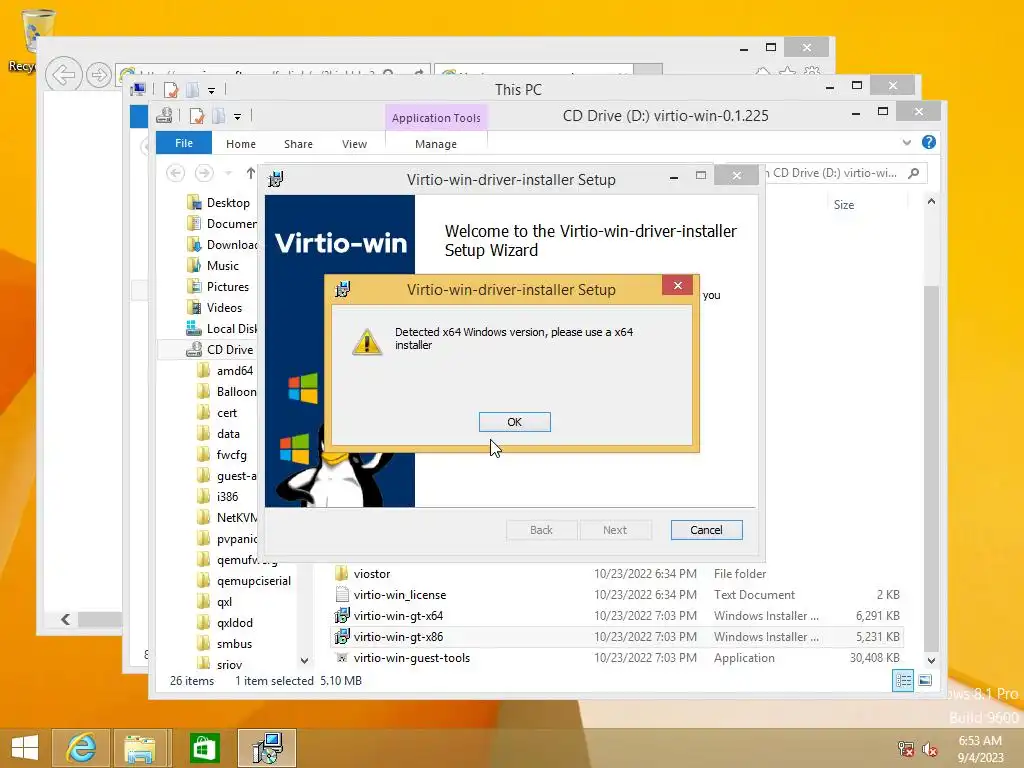
Task: Click navigation pane scroll down arrow
Action: (x=304, y=661)
